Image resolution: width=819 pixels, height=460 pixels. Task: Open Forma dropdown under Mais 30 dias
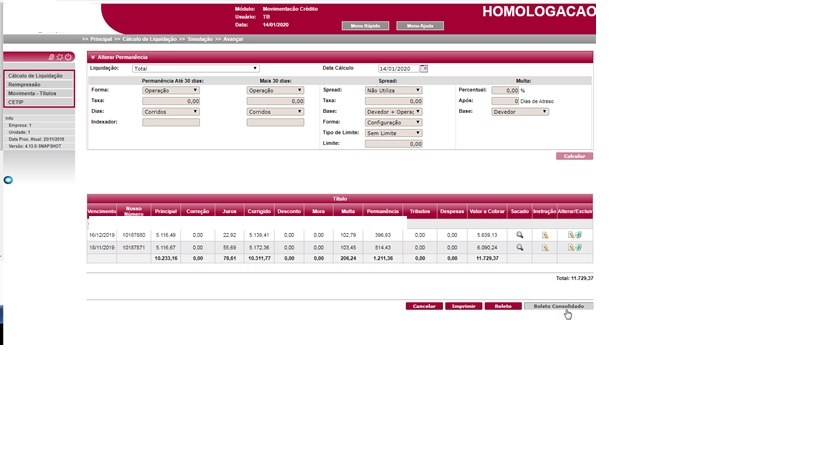pos(275,90)
